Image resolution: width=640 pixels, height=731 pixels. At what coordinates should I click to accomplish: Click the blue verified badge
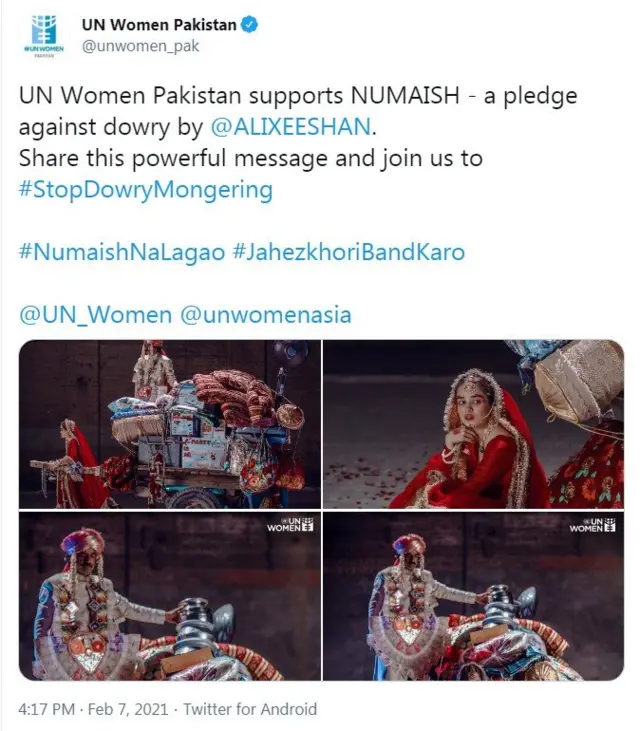[249, 25]
